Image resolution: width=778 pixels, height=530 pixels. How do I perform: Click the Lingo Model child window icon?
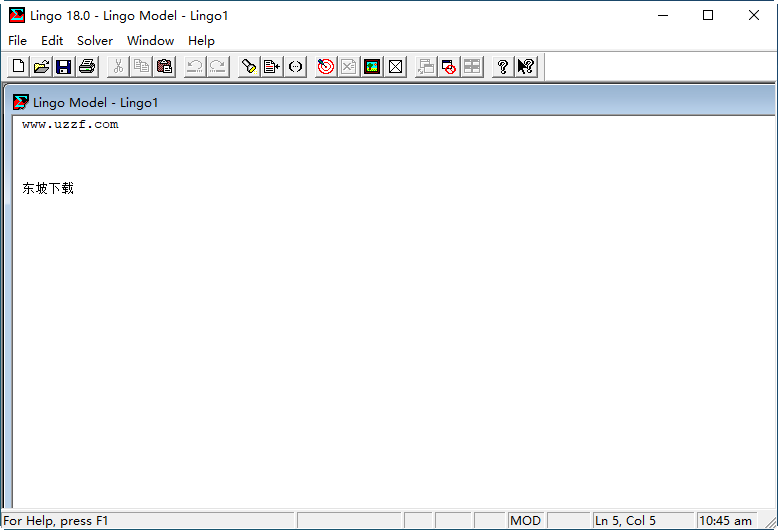pyautogui.click(x=21, y=102)
